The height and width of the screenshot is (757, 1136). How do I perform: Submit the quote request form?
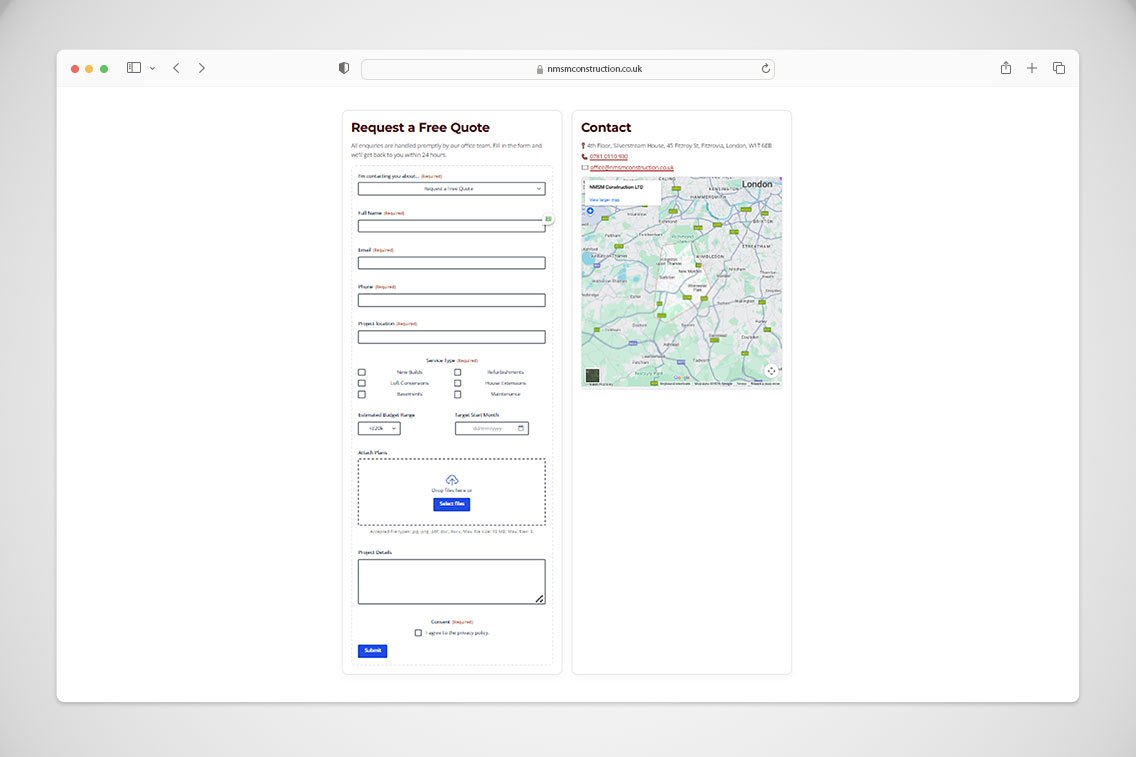click(x=372, y=651)
